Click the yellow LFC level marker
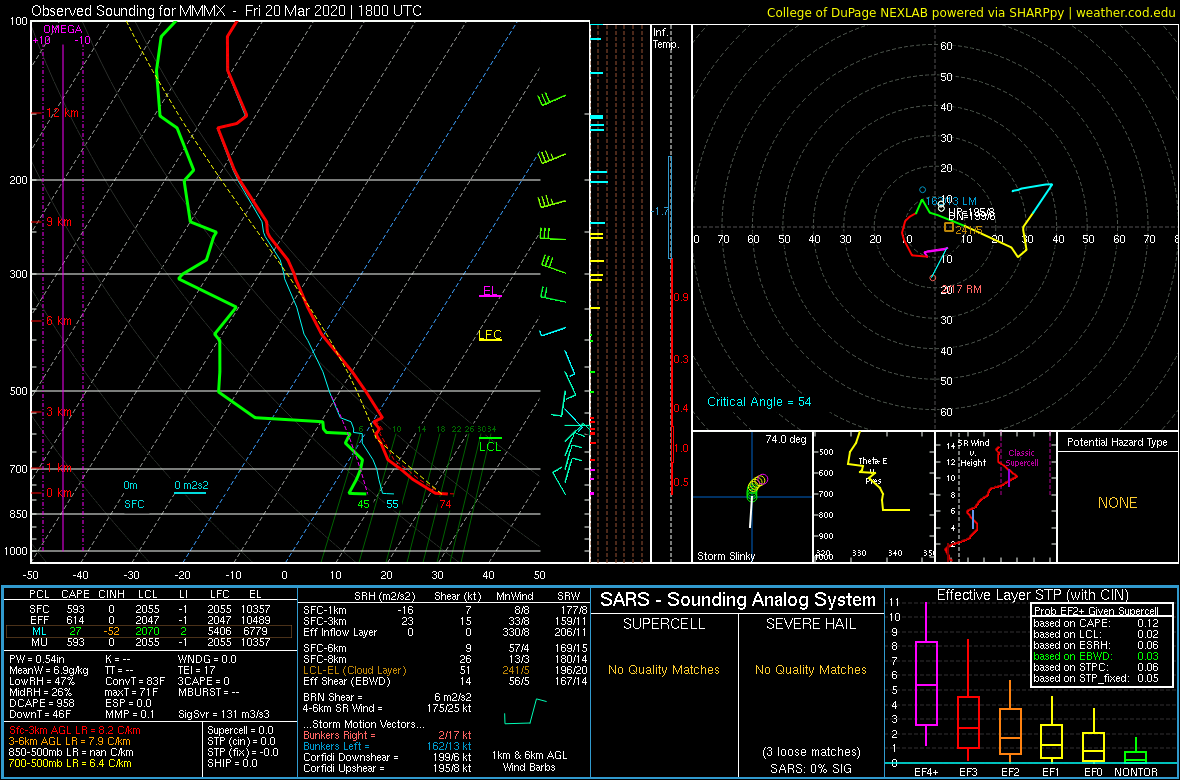1180x780 pixels. pos(490,335)
